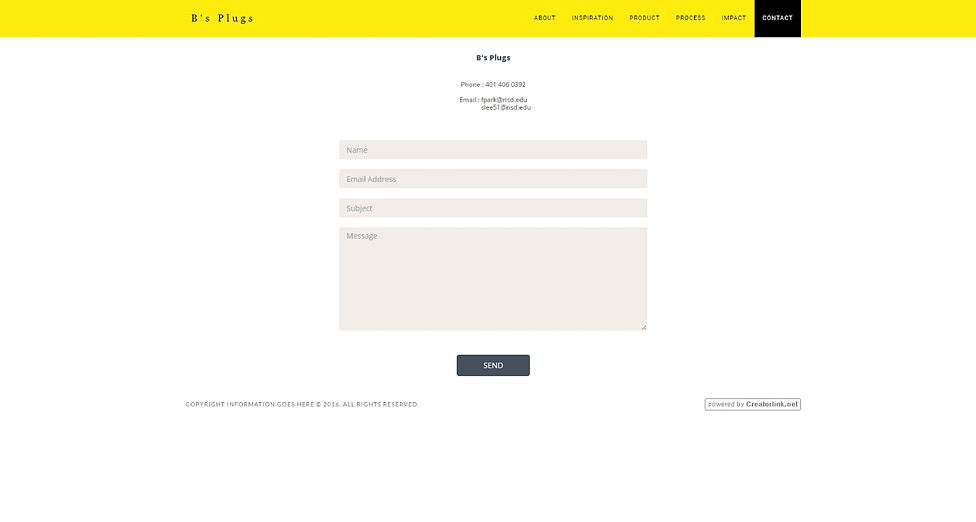Viewport: 976px width, 522px height.
Task: Click the fpark@risd.edu email address
Action: pyautogui.click(x=504, y=100)
